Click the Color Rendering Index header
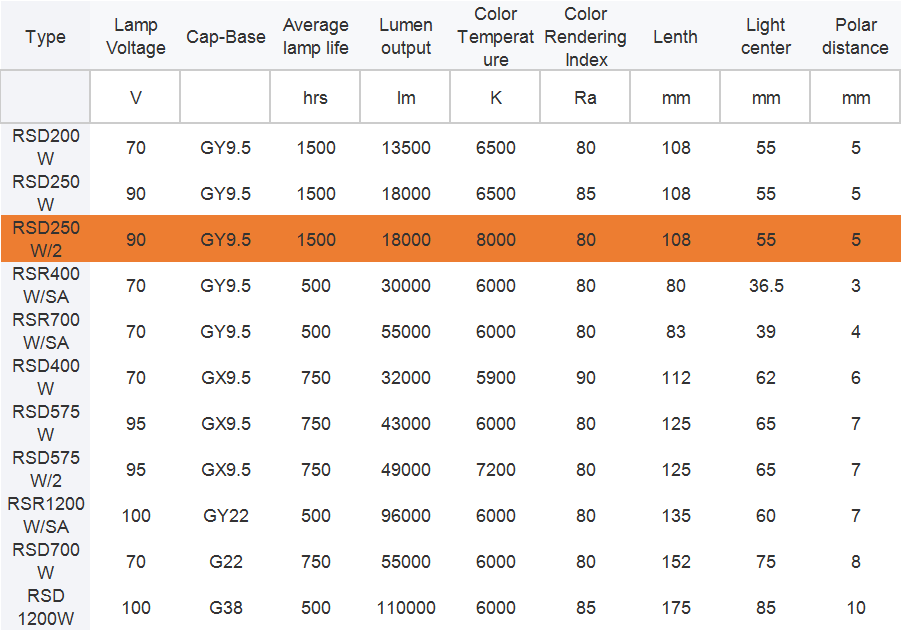This screenshot has width=901, height=630. tap(586, 37)
